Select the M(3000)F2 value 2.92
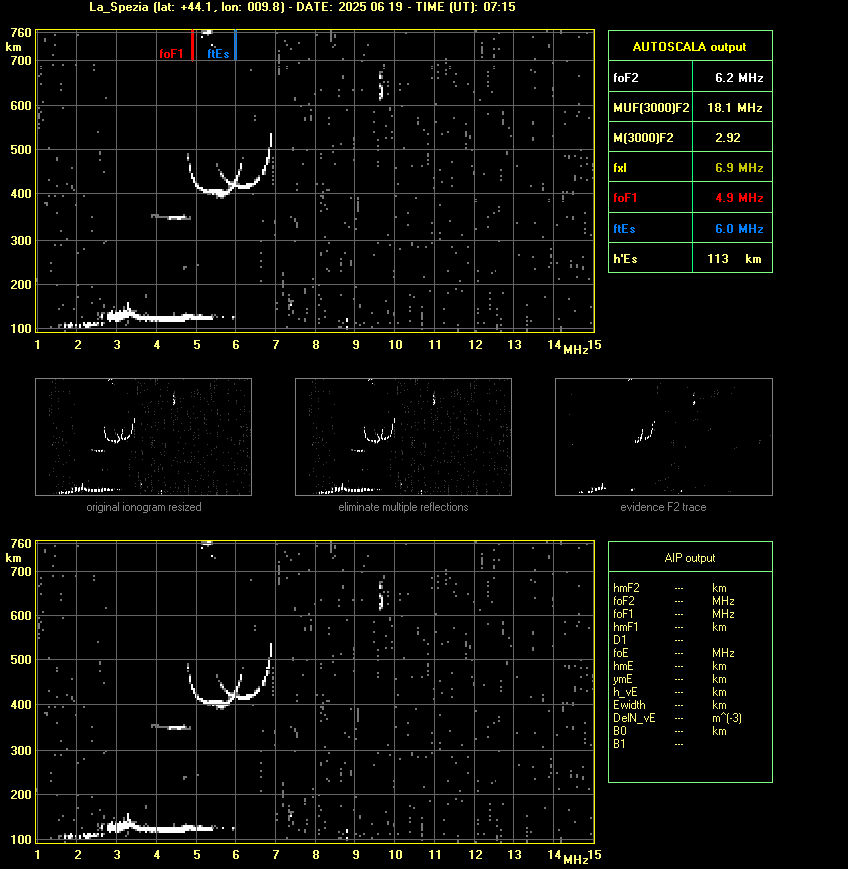This screenshot has width=848, height=869. (x=728, y=137)
